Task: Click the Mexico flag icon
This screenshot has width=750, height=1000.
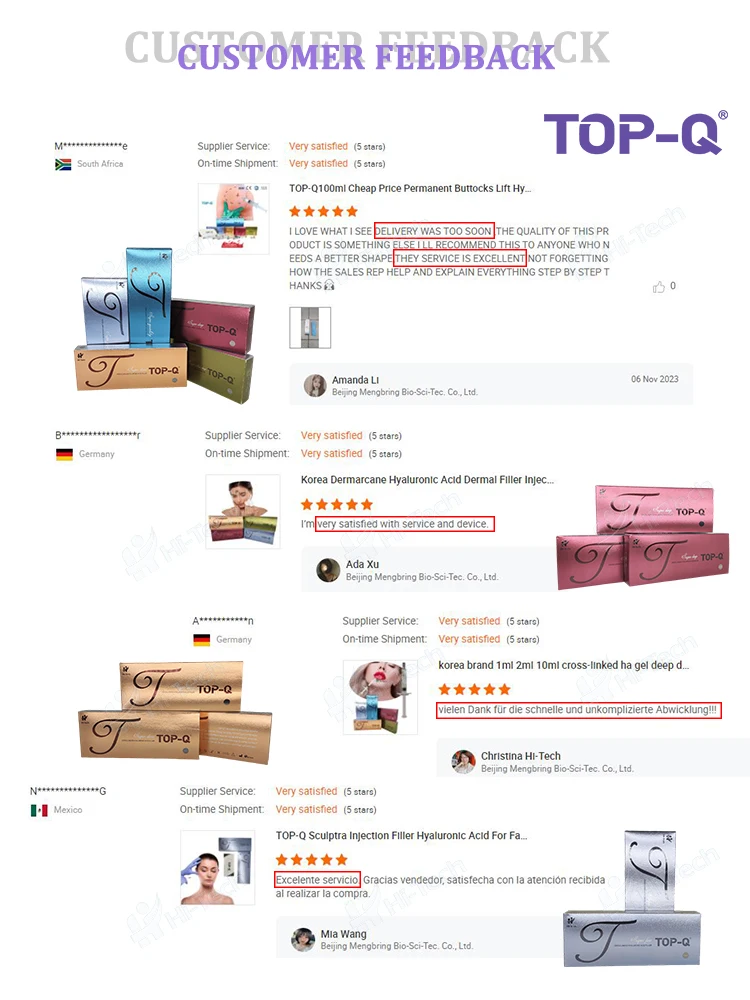Action: [39, 810]
